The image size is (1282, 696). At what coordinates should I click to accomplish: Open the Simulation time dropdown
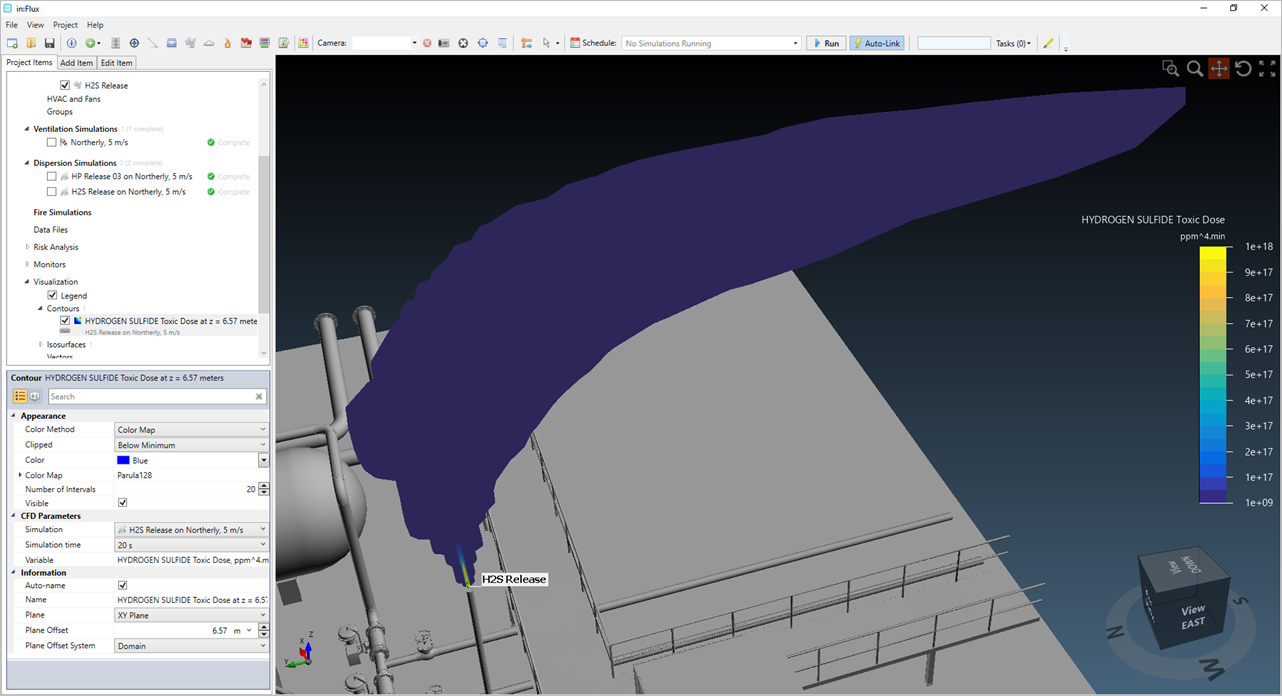click(x=191, y=545)
